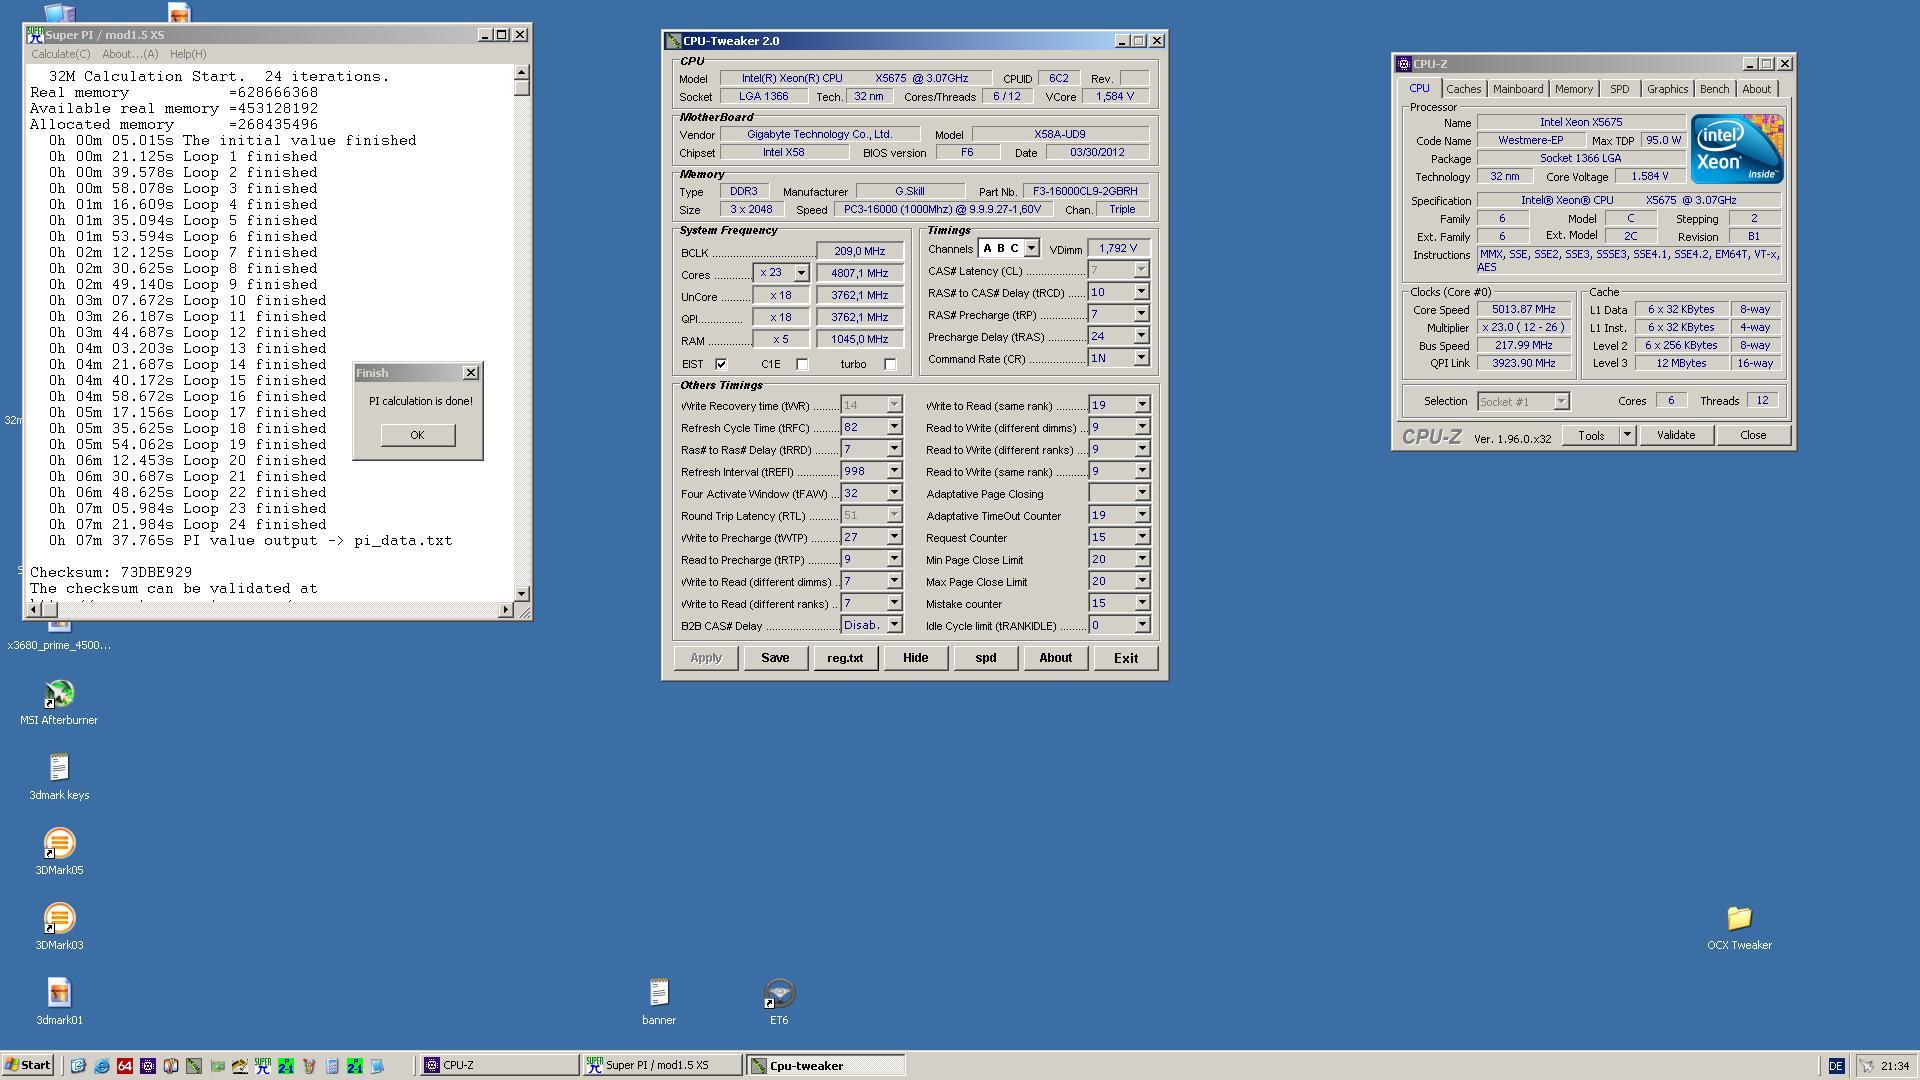Open the Calculate(C) menu in Super PI
Viewport: 1920px width, 1080px height.
60,54
